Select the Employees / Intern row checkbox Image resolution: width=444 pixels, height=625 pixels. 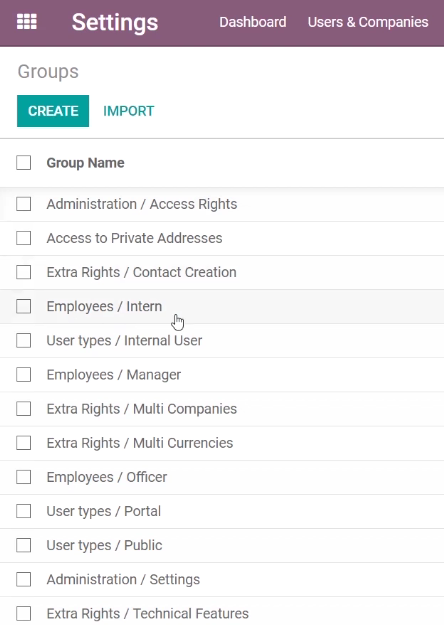pos(24,307)
